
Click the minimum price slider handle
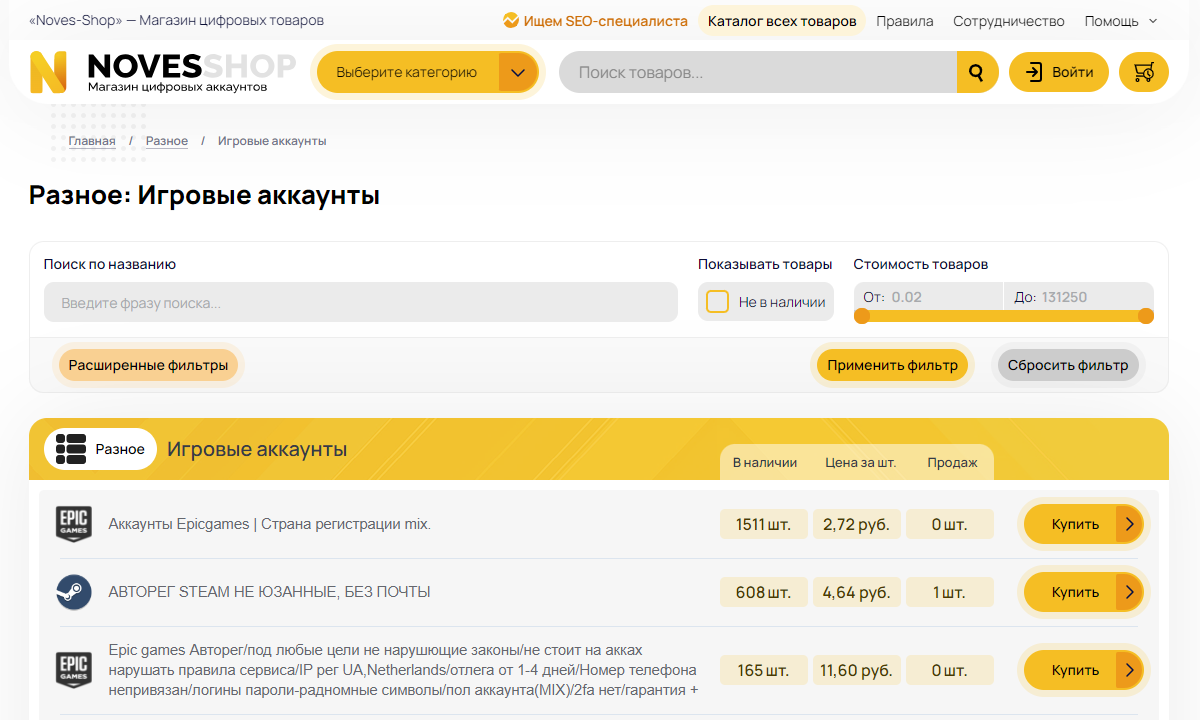(862, 316)
